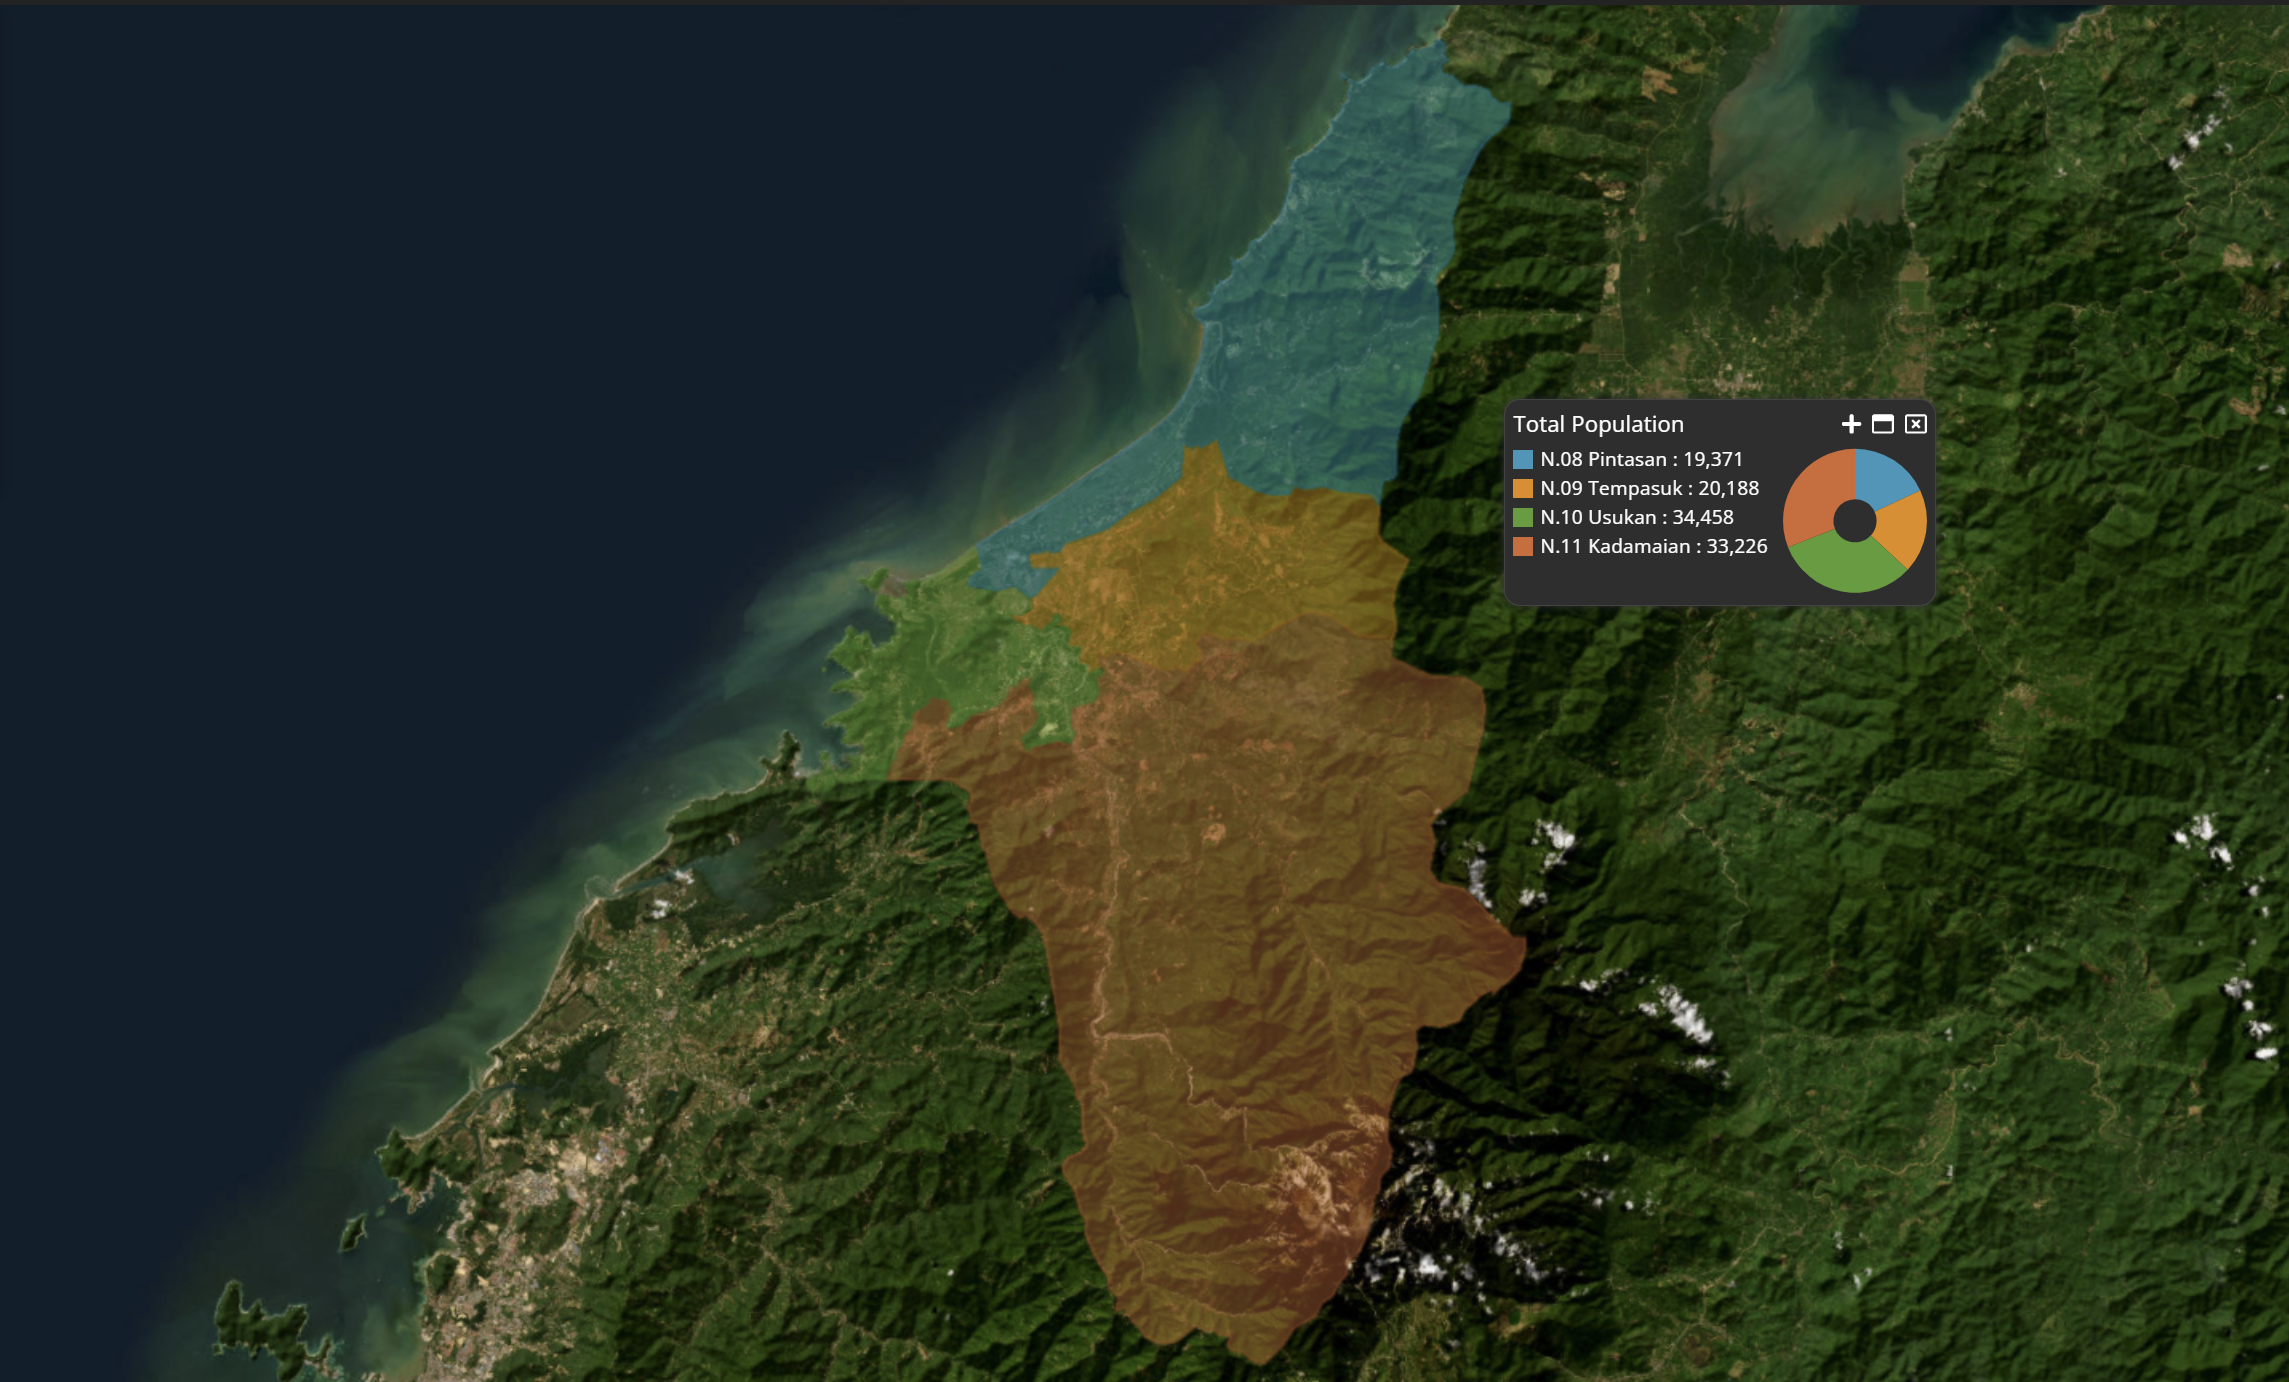Click the green Usukan slice of the donut chart
This screenshot has width=2289, height=1382.
click(x=1846, y=566)
